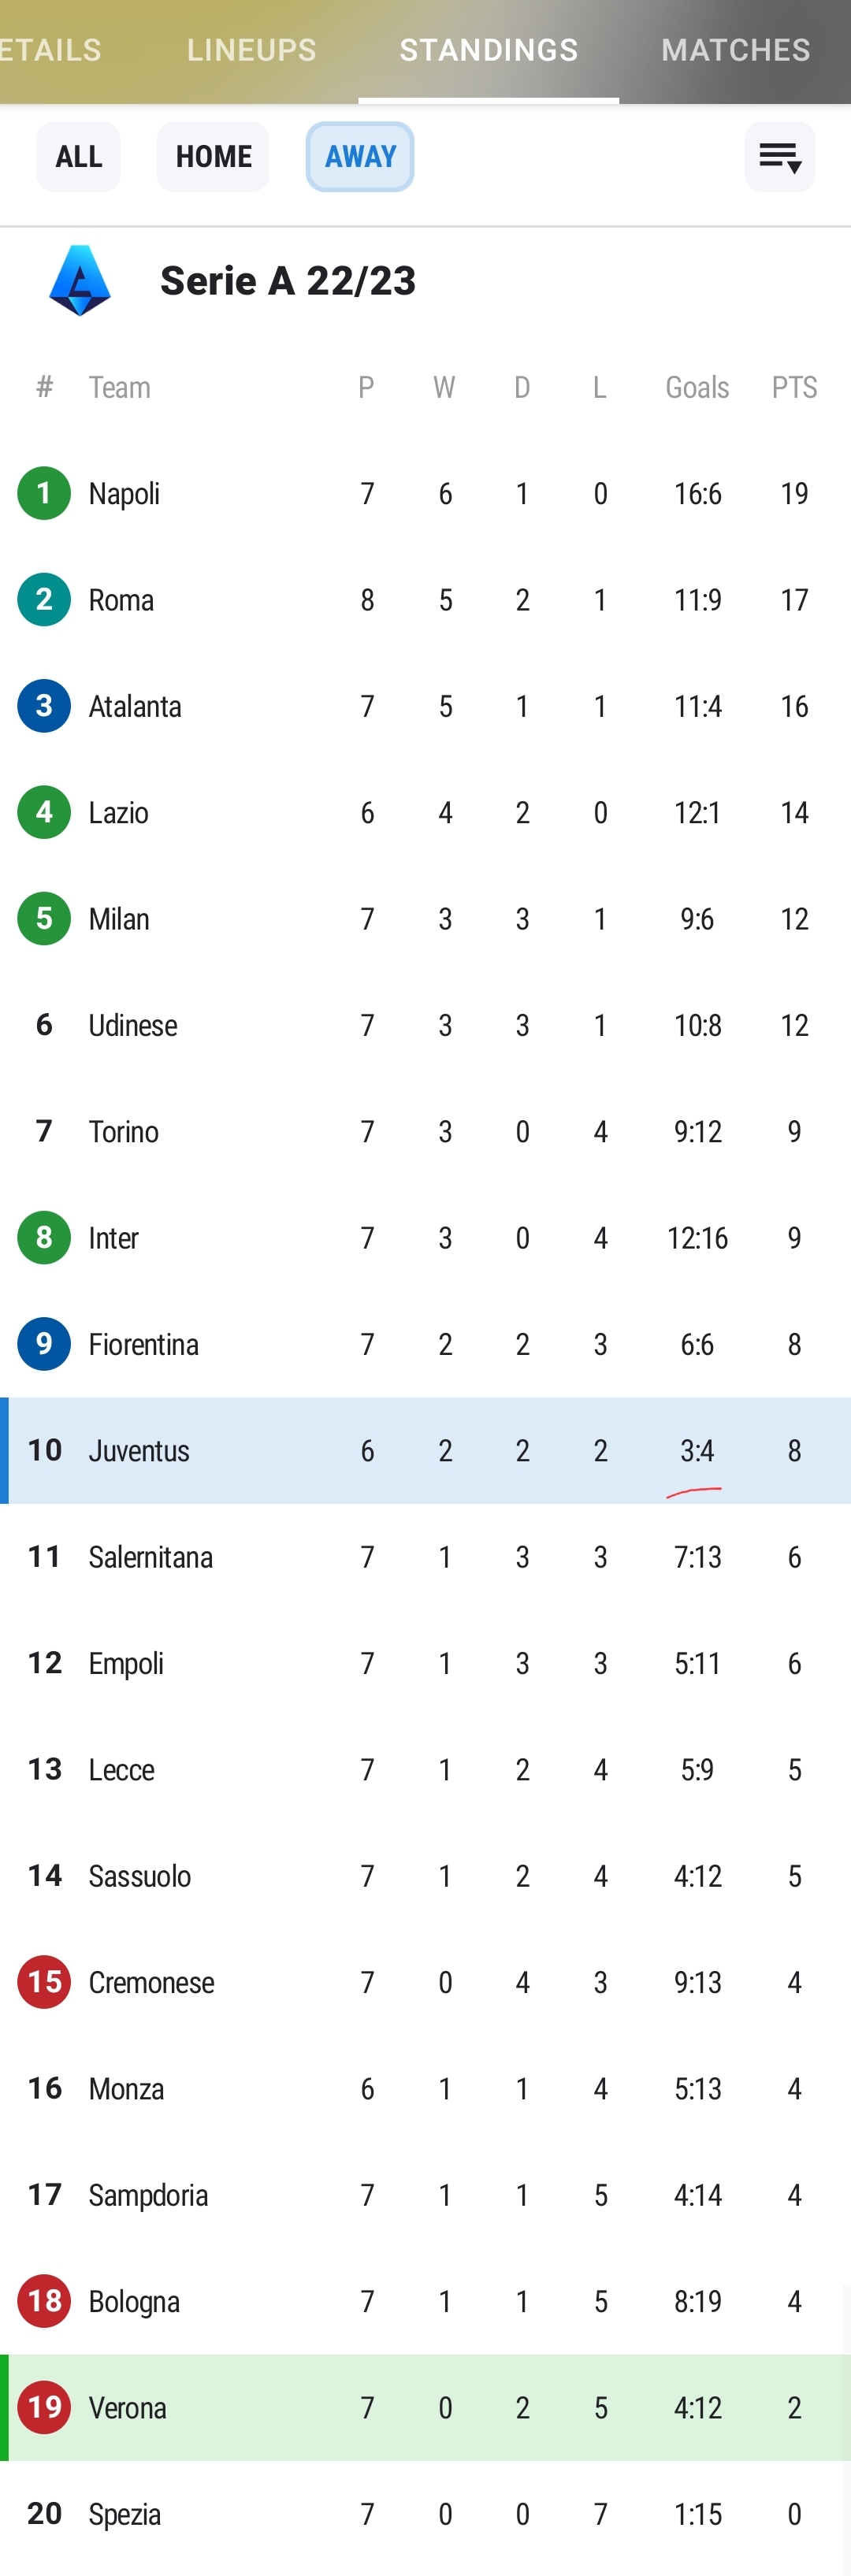
Task: Click the PTS column header
Action: point(794,387)
